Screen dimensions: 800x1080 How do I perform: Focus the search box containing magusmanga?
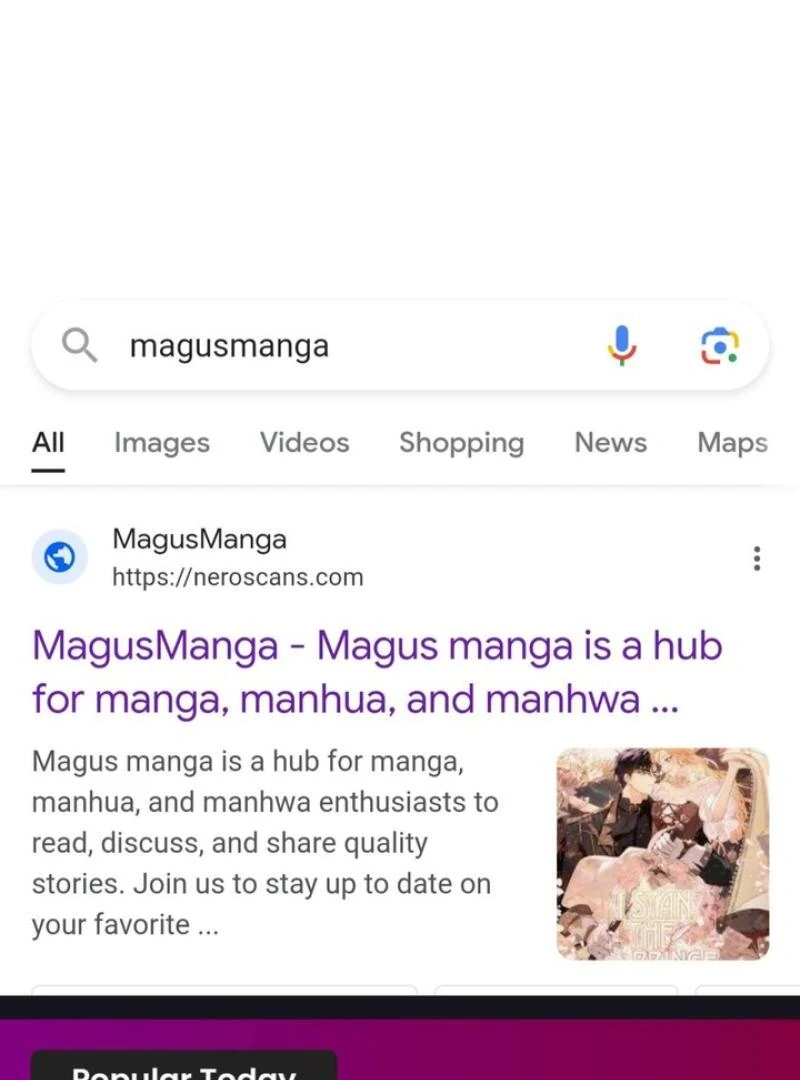pyautogui.click(x=400, y=345)
